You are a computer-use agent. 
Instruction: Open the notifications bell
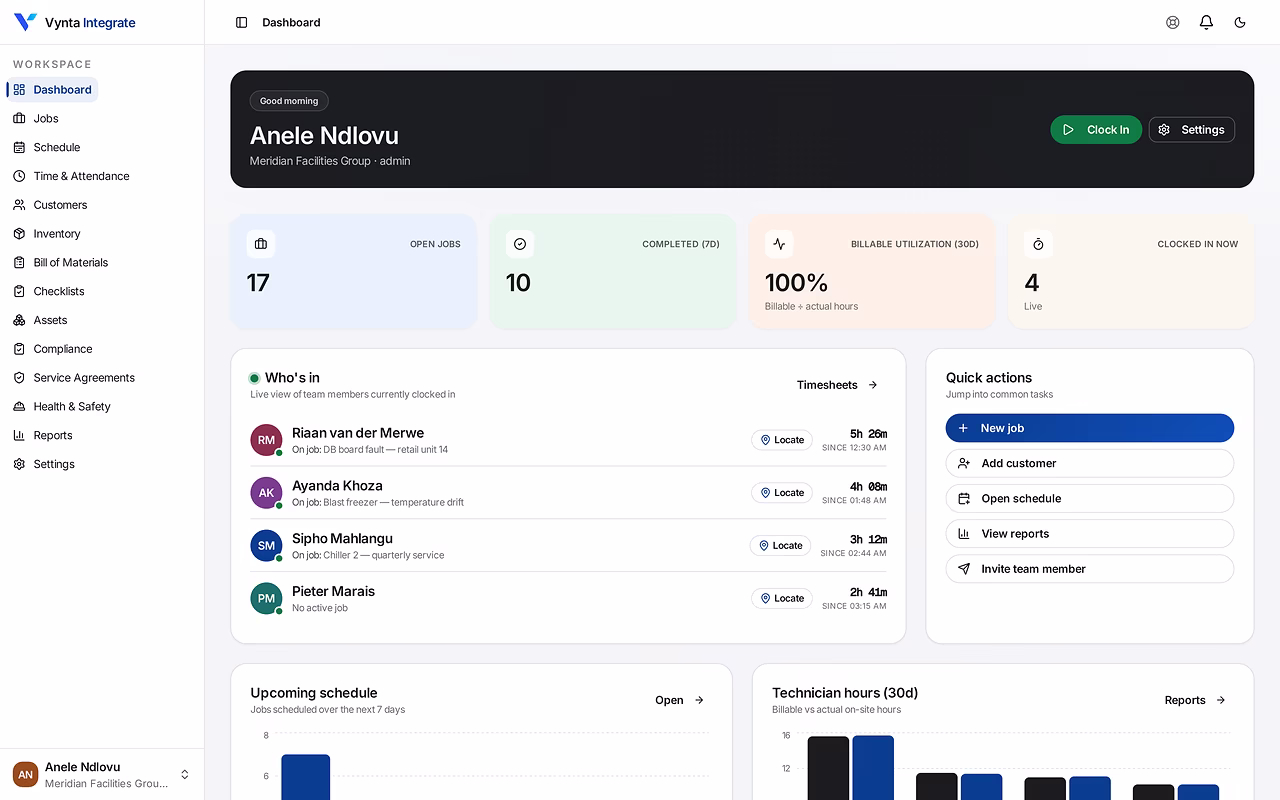click(1206, 22)
